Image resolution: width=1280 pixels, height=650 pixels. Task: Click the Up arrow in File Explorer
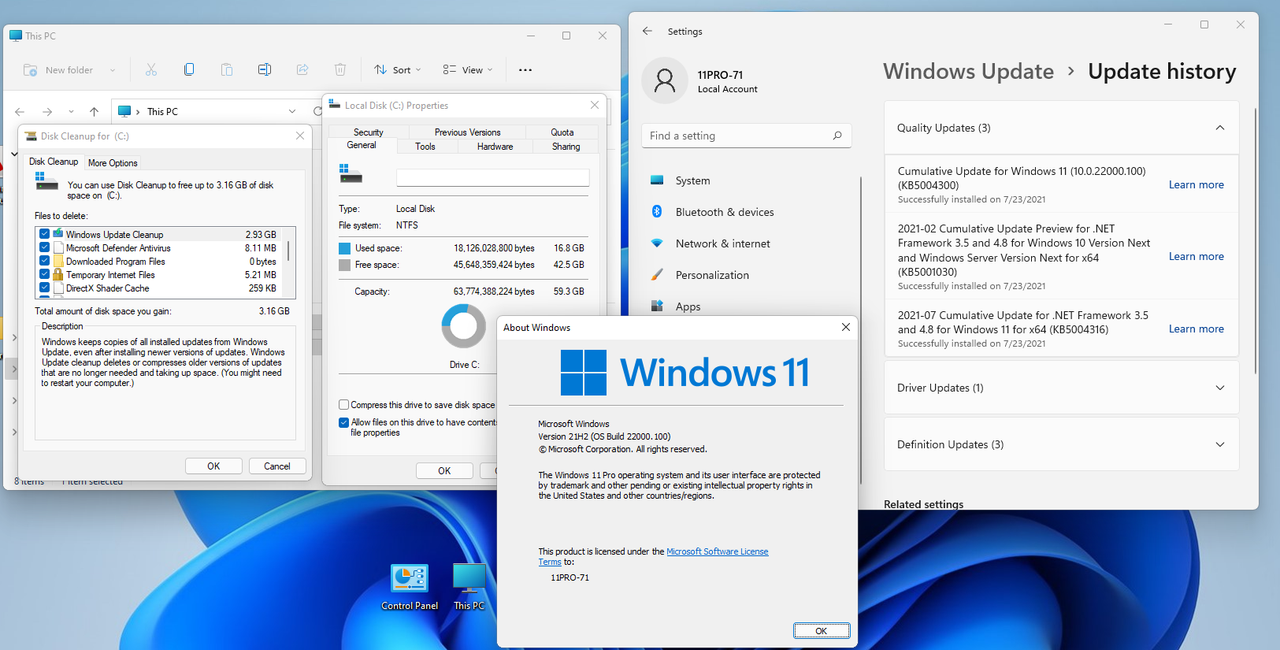(94, 112)
